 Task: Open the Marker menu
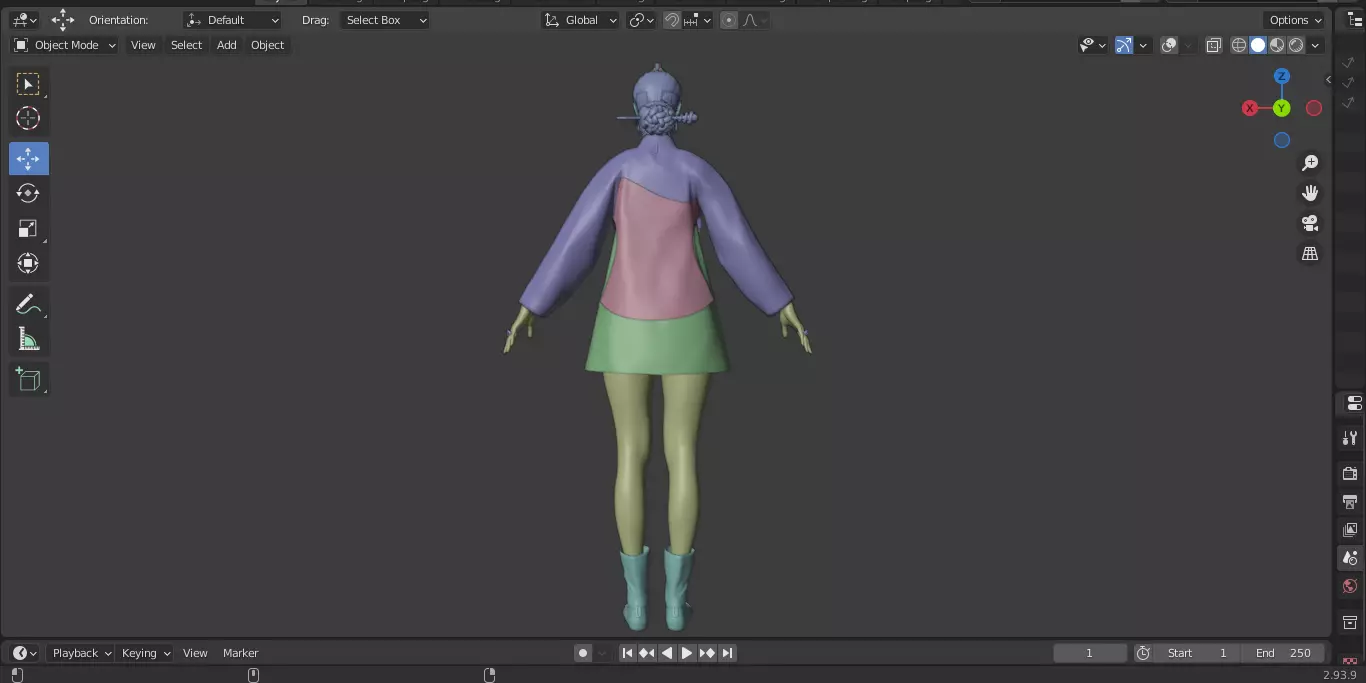point(240,653)
